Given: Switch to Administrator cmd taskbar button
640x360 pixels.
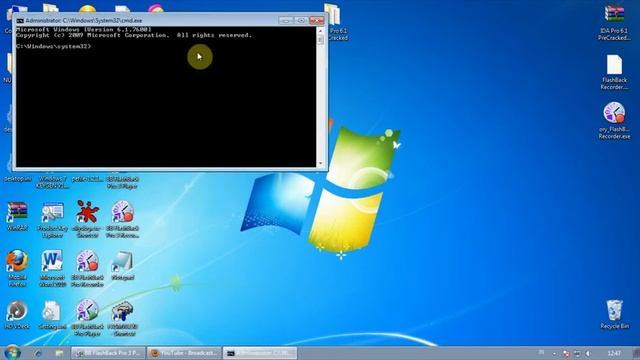Looking at the screenshot, I should [260, 353].
